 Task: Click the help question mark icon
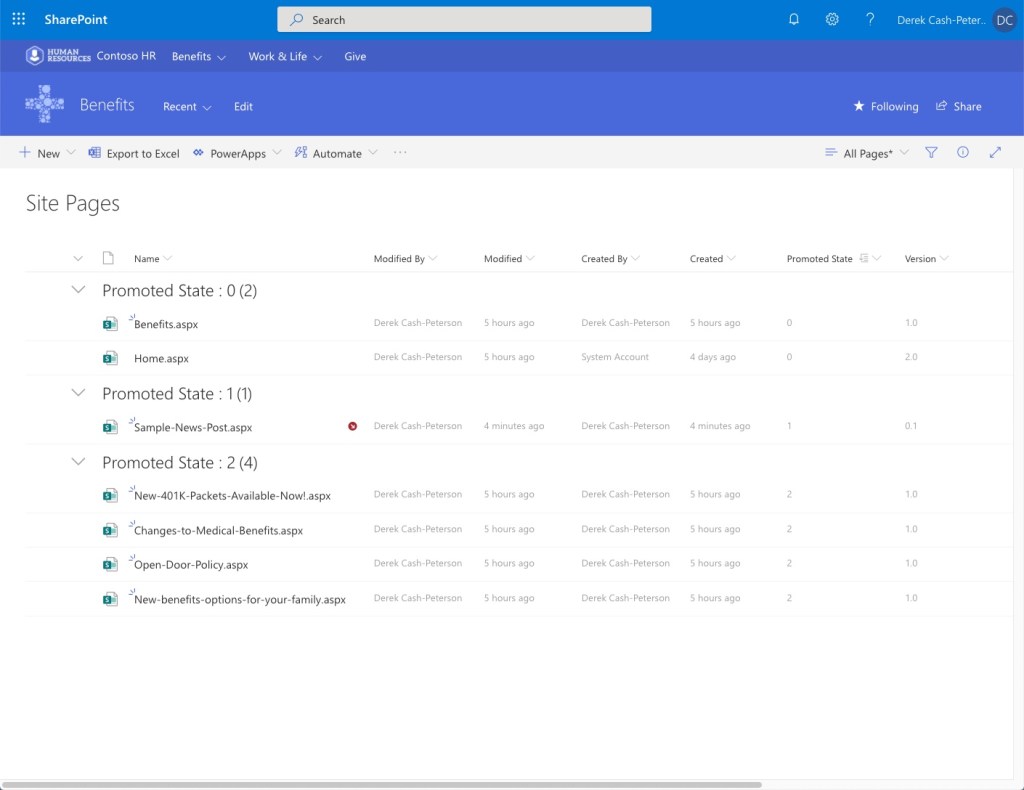(x=870, y=19)
